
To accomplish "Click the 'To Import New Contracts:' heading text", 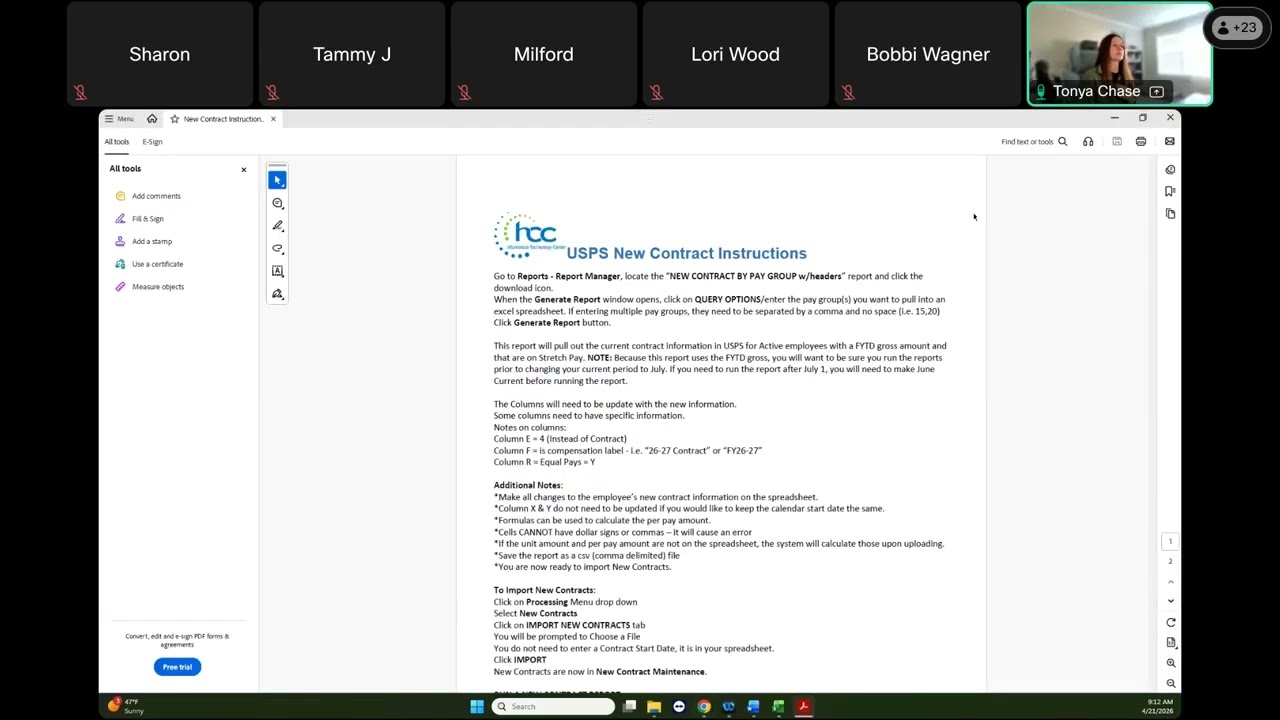I will (544, 591).
